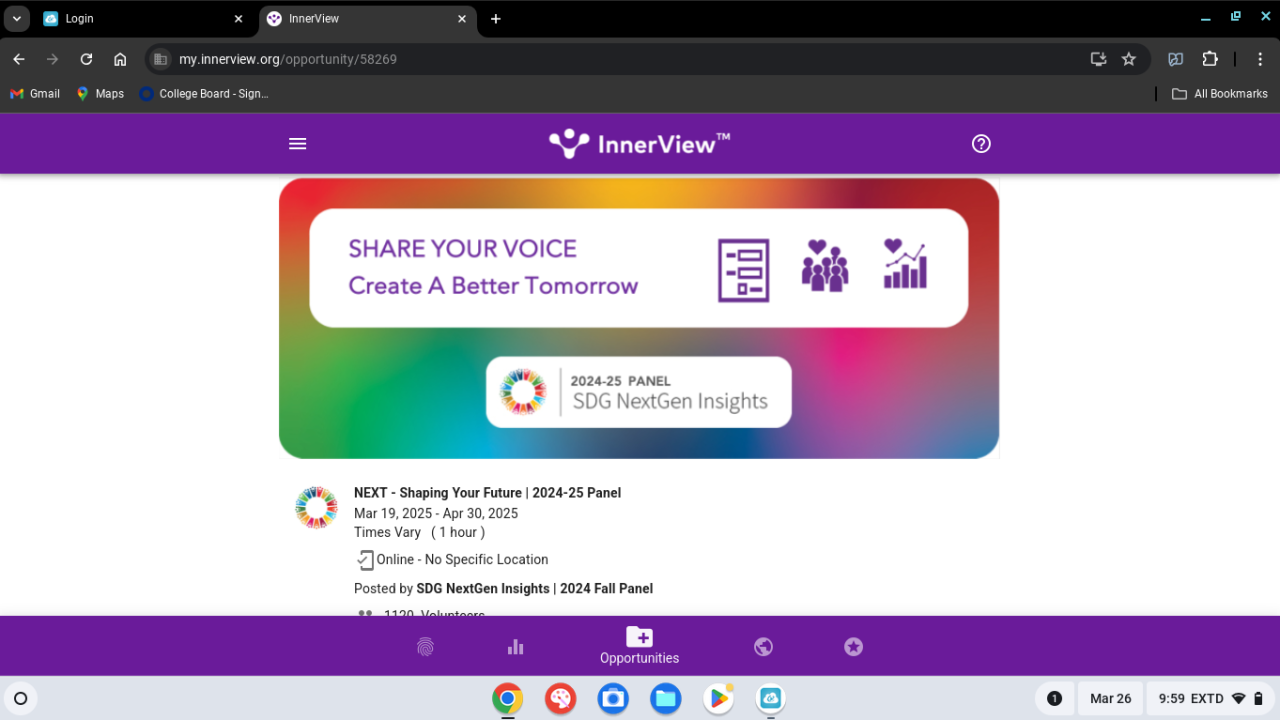This screenshot has height=720, width=1280.
Task: Open the Play Store on shelf
Action: coord(718,698)
